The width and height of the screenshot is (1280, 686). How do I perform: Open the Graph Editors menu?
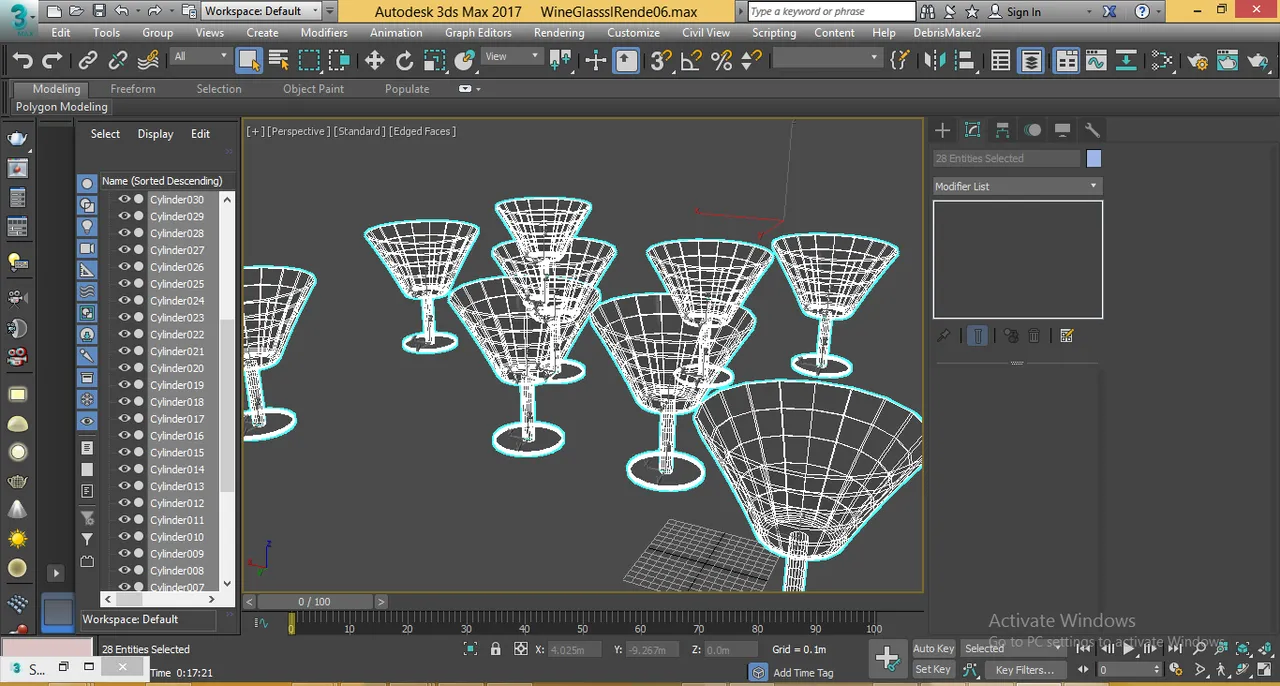pyautogui.click(x=478, y=32)
